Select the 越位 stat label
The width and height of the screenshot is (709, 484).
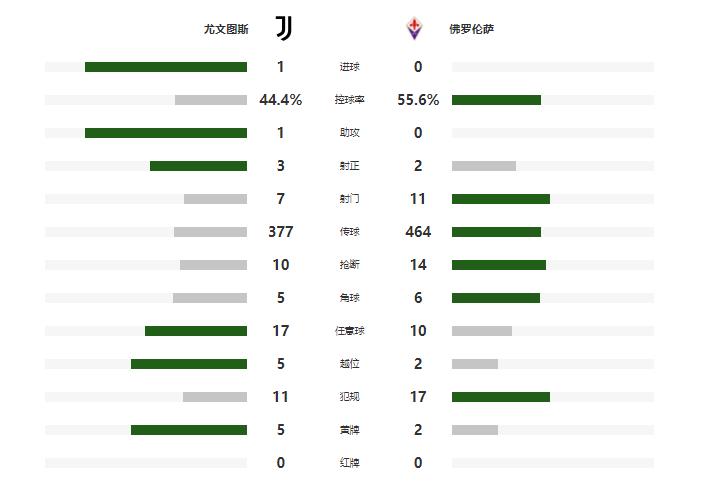[x=349, y=364]
